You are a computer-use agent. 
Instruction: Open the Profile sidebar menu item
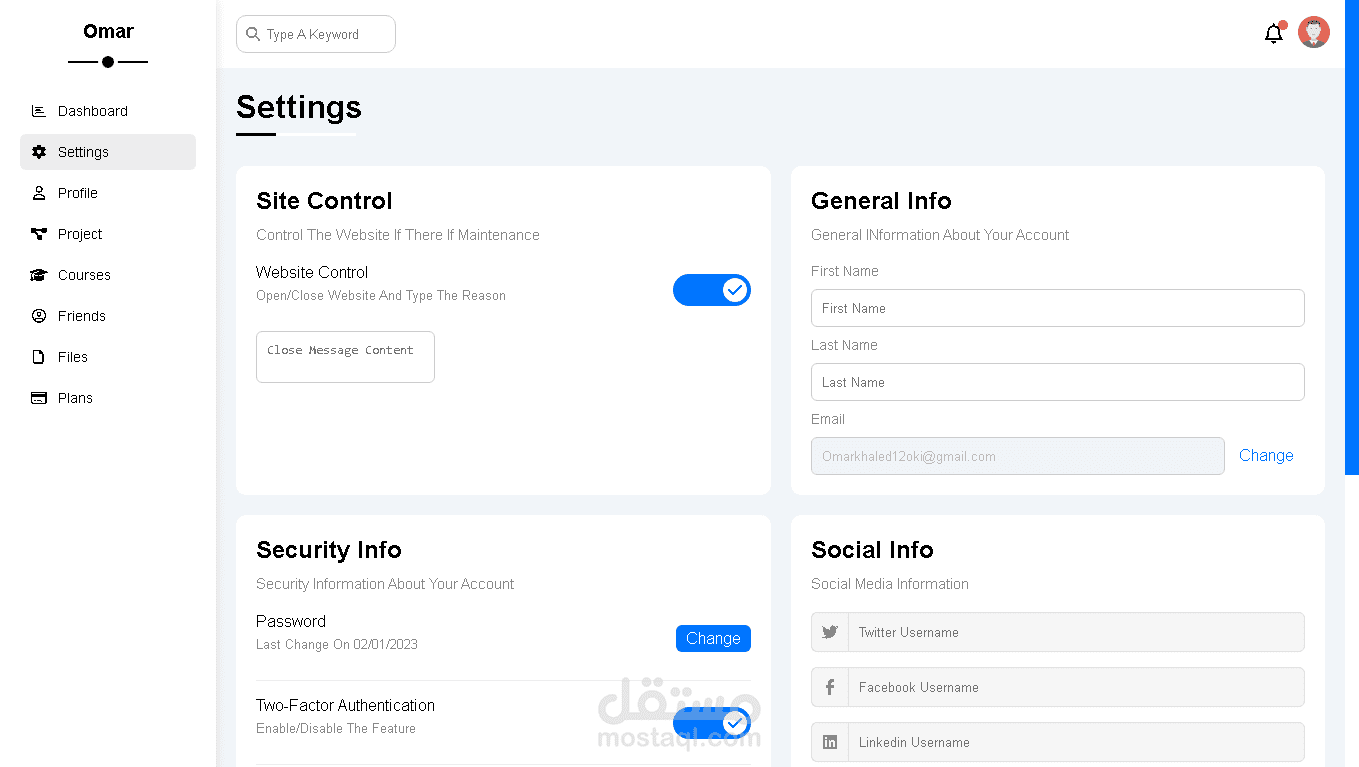tap(77, 193)
